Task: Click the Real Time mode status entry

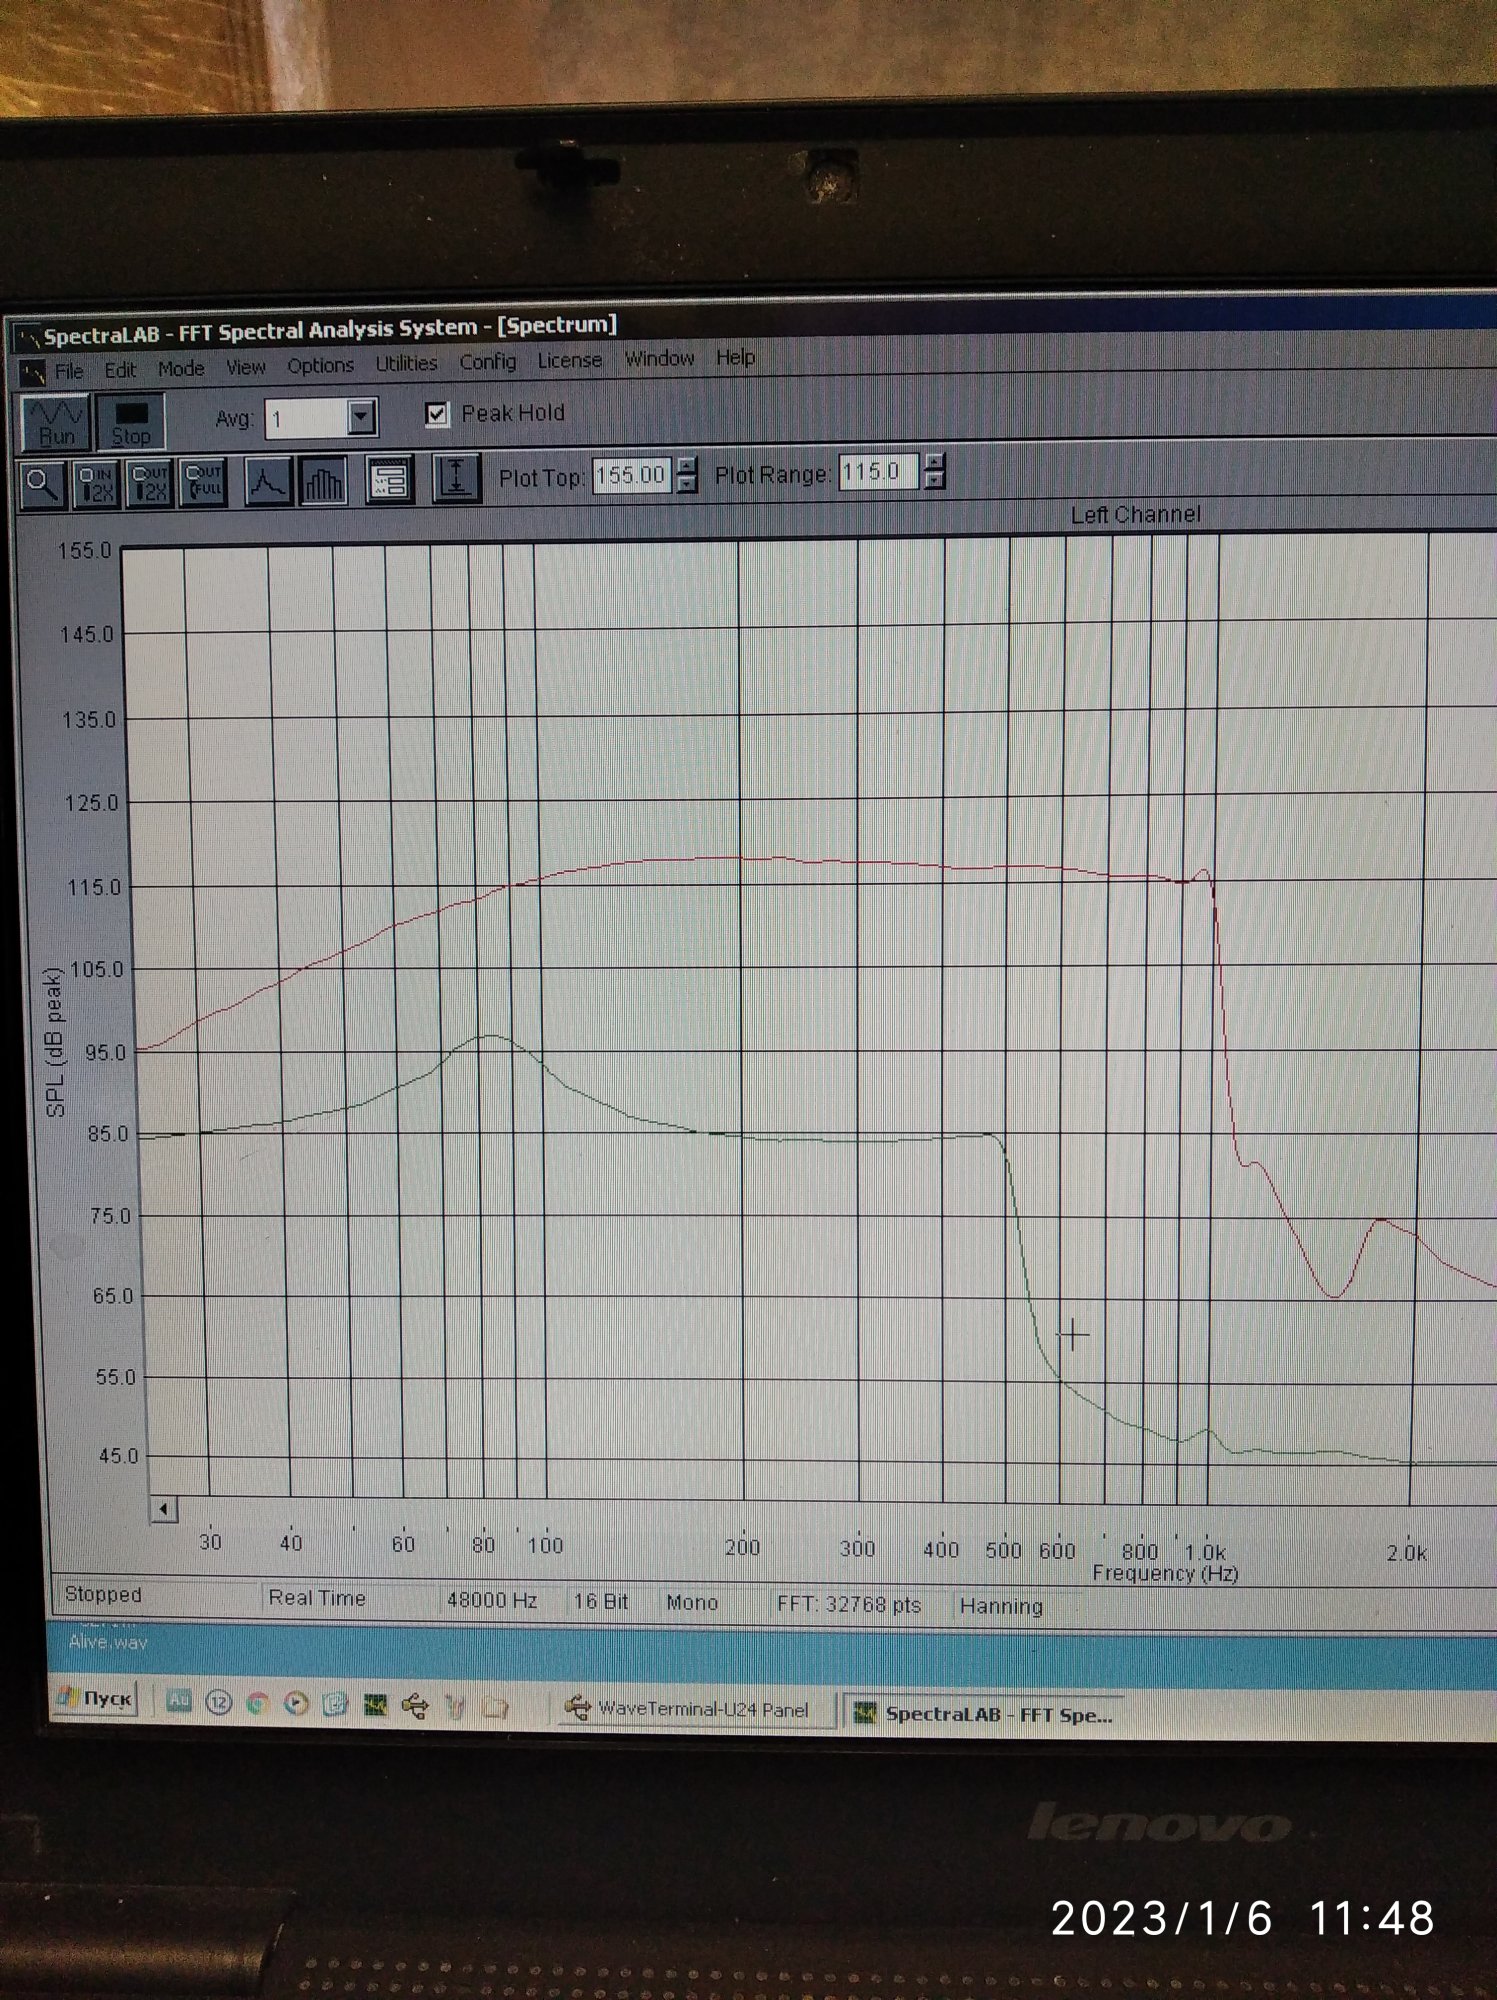Action: (317, 1598)
